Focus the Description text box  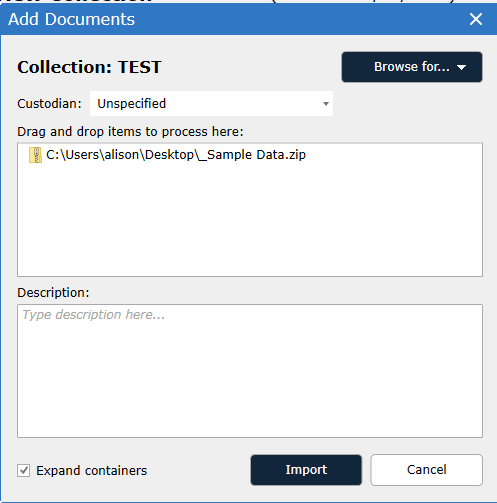250,371
